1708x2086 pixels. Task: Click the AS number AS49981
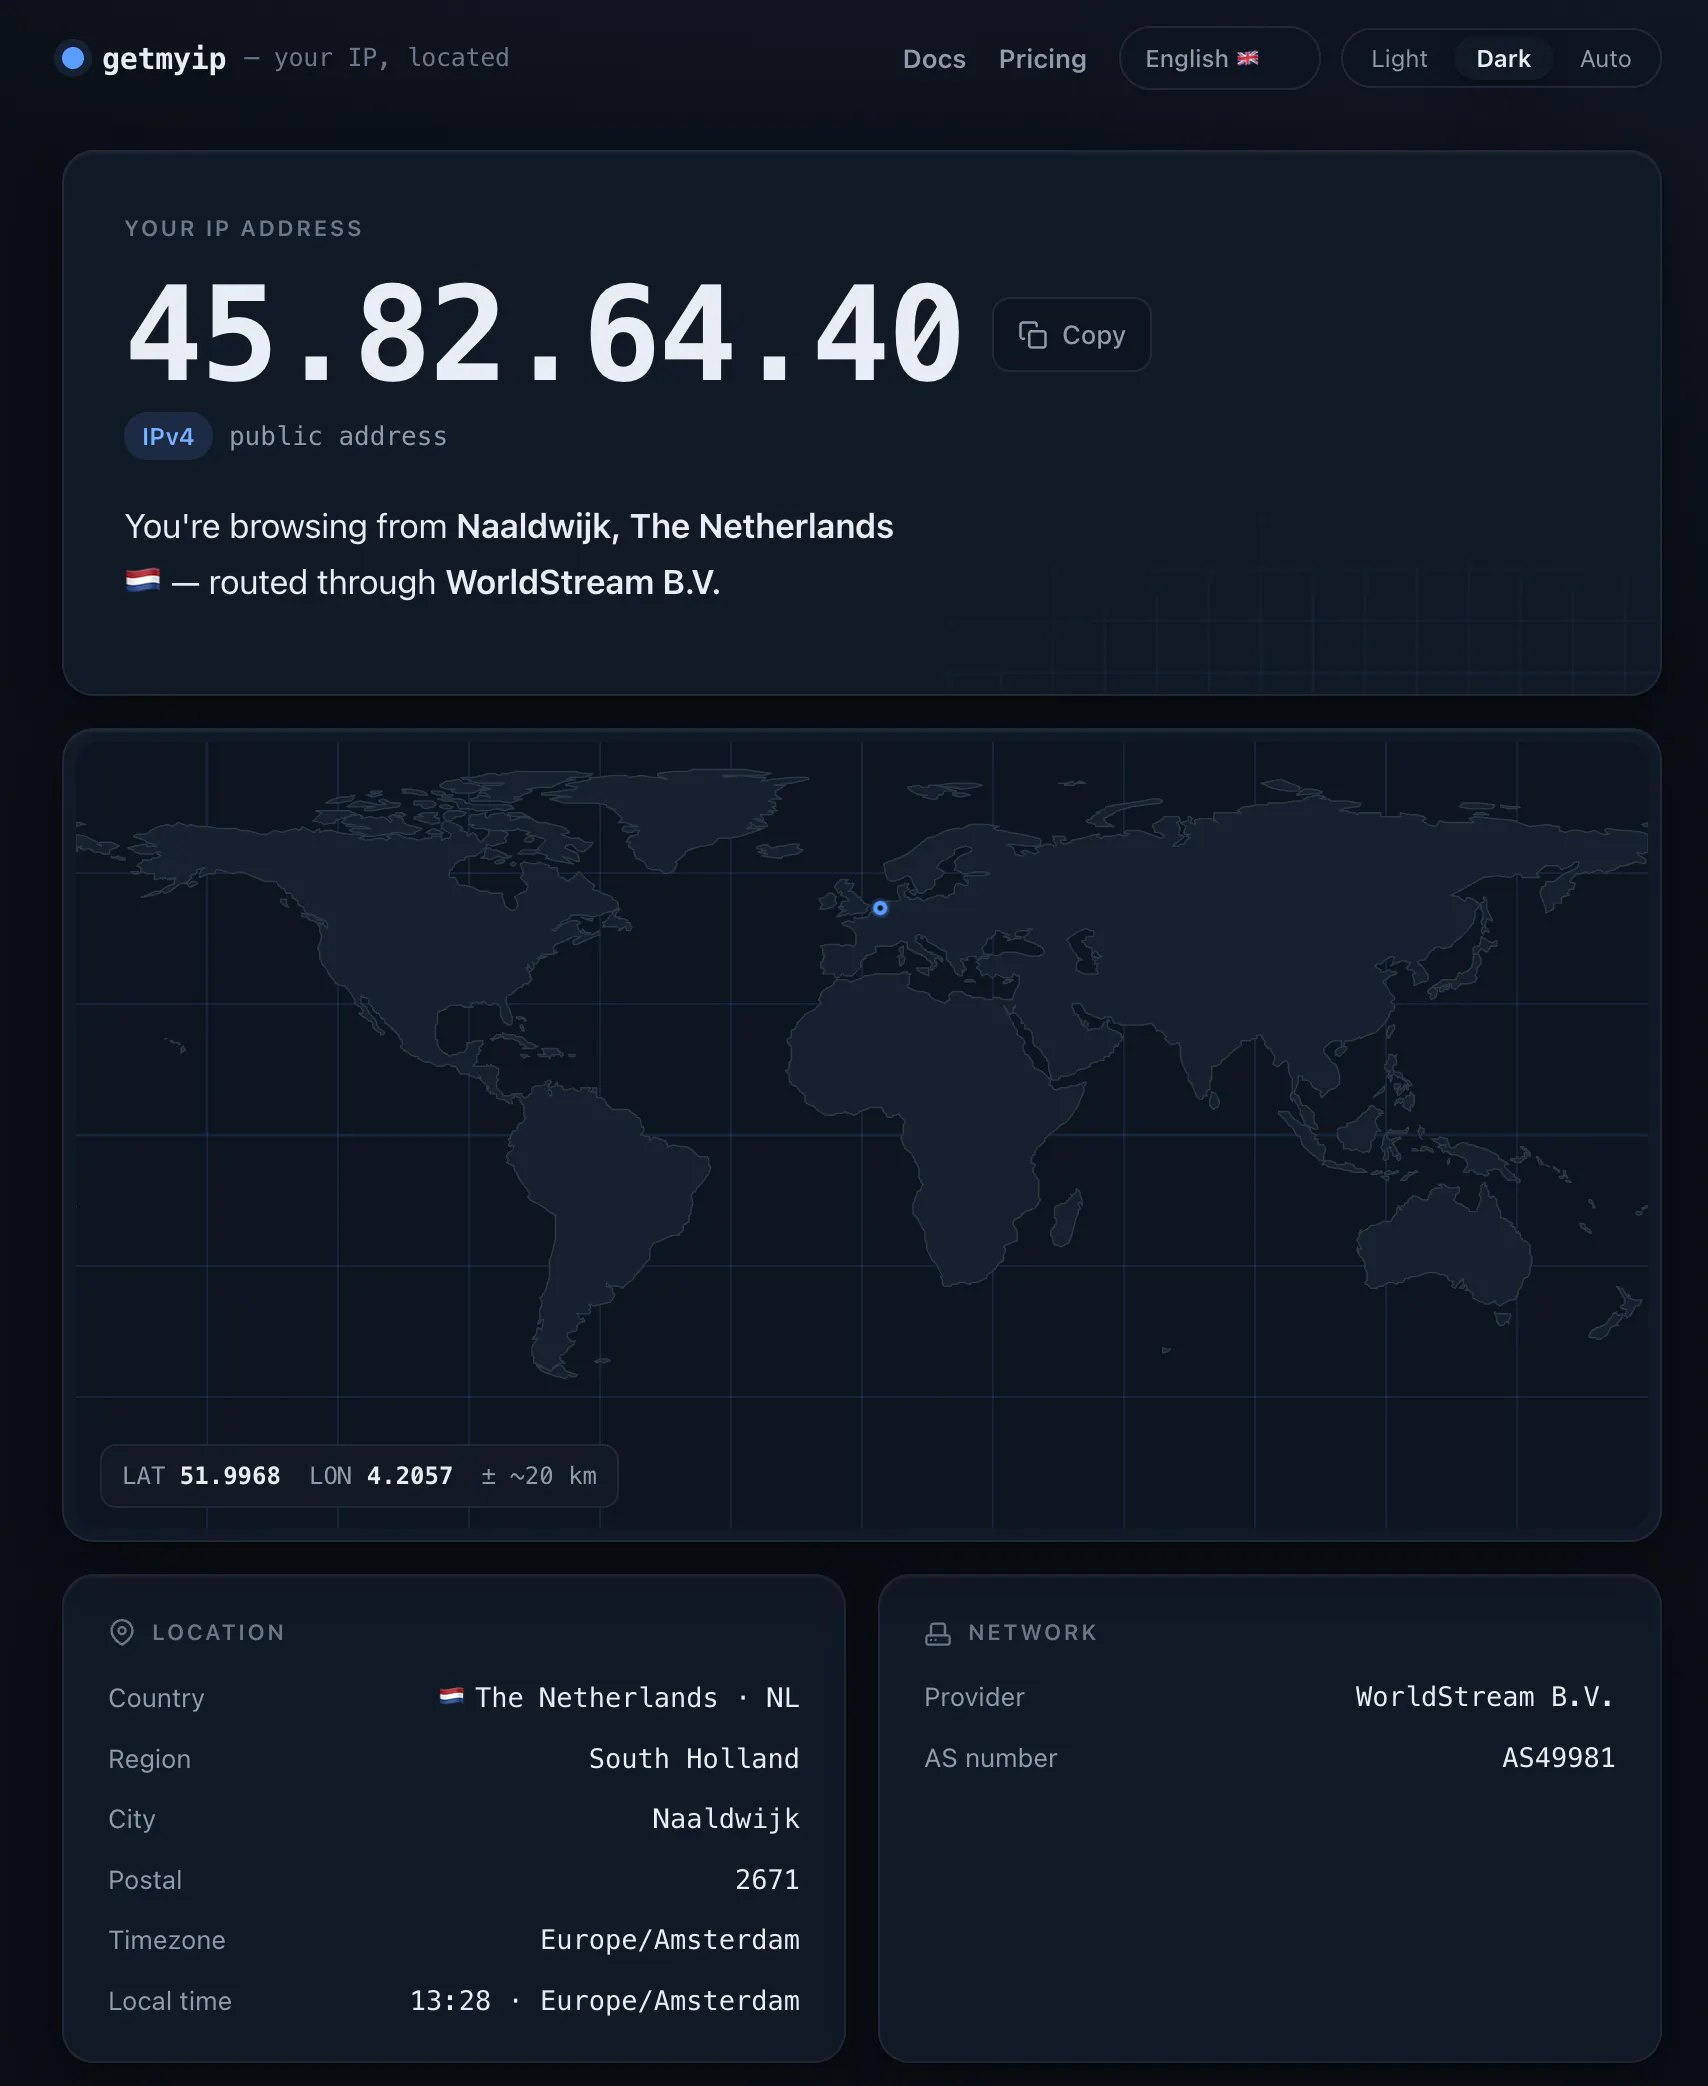(1559, 1757)
